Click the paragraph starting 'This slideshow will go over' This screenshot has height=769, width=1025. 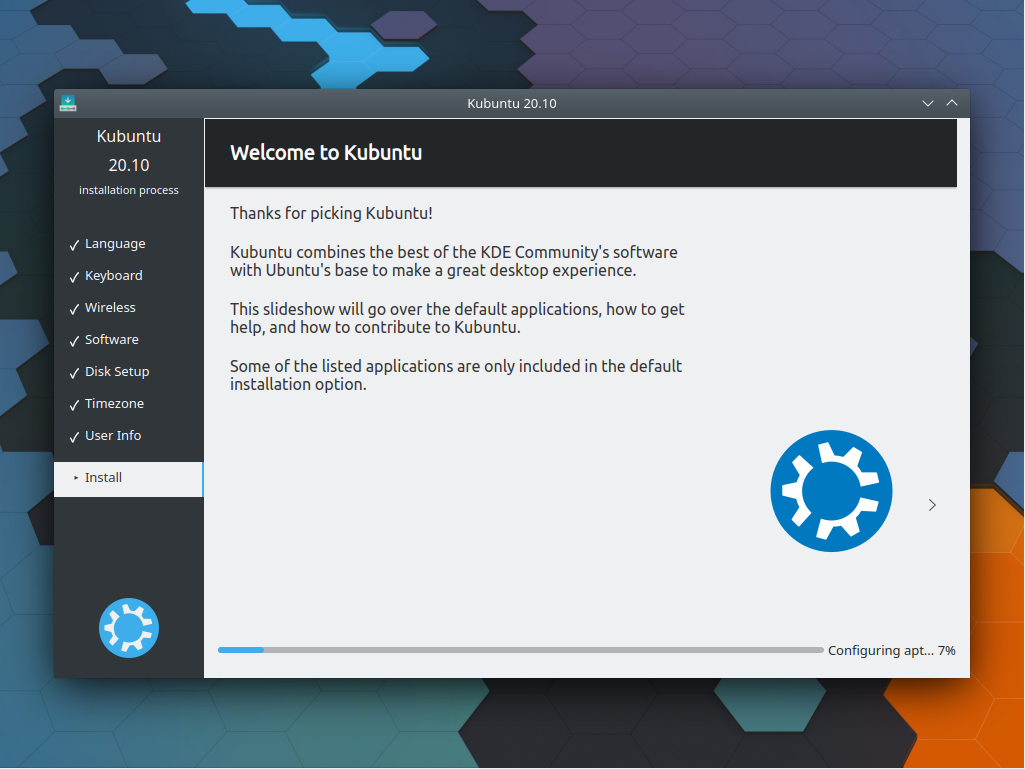click(457, 318)
